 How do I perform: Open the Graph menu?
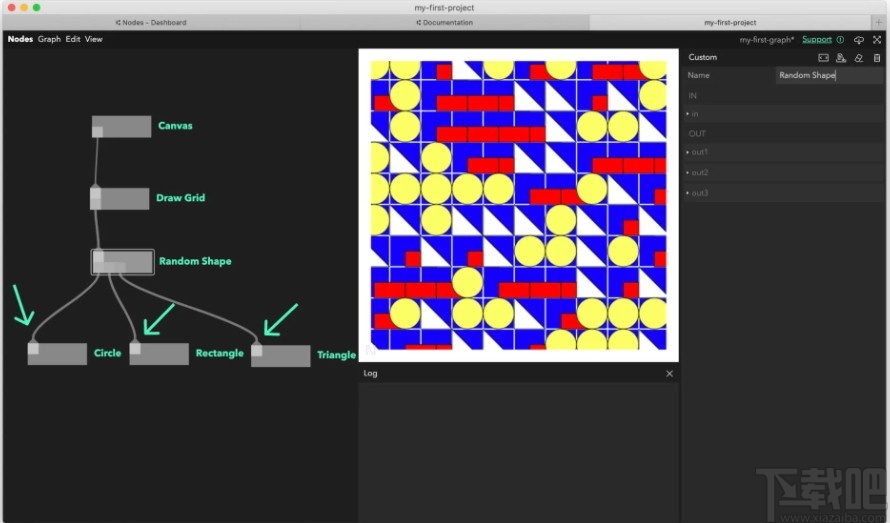pos(49,39)
